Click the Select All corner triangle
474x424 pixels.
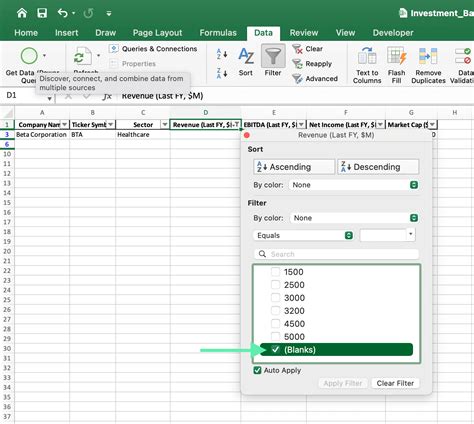[x=7, y=113]
